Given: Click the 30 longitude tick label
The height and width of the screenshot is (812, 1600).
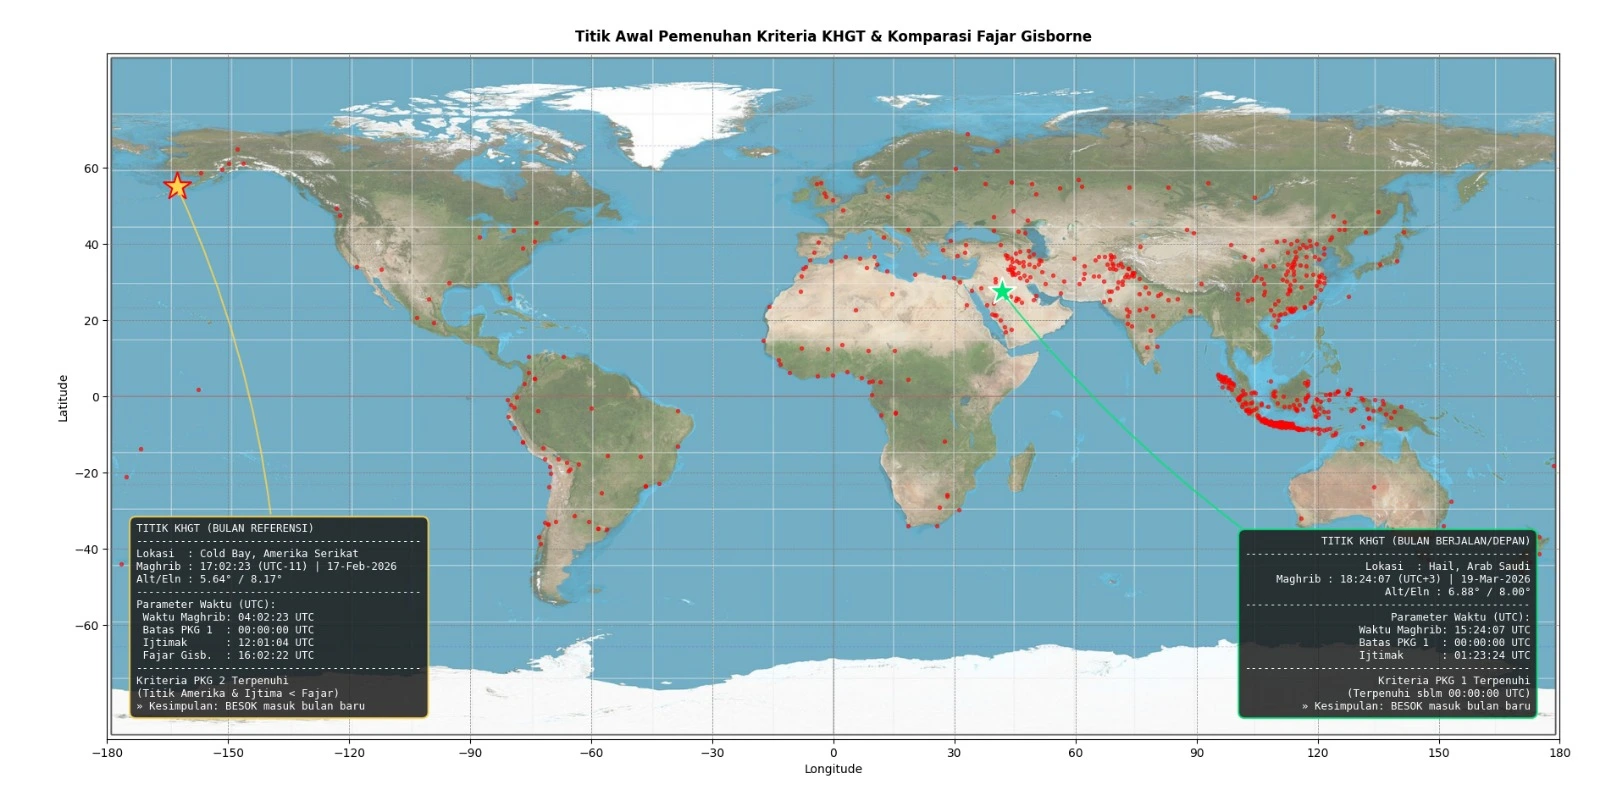Looking at the screenshot, I should pyautogui.click(x=954, y=753).
